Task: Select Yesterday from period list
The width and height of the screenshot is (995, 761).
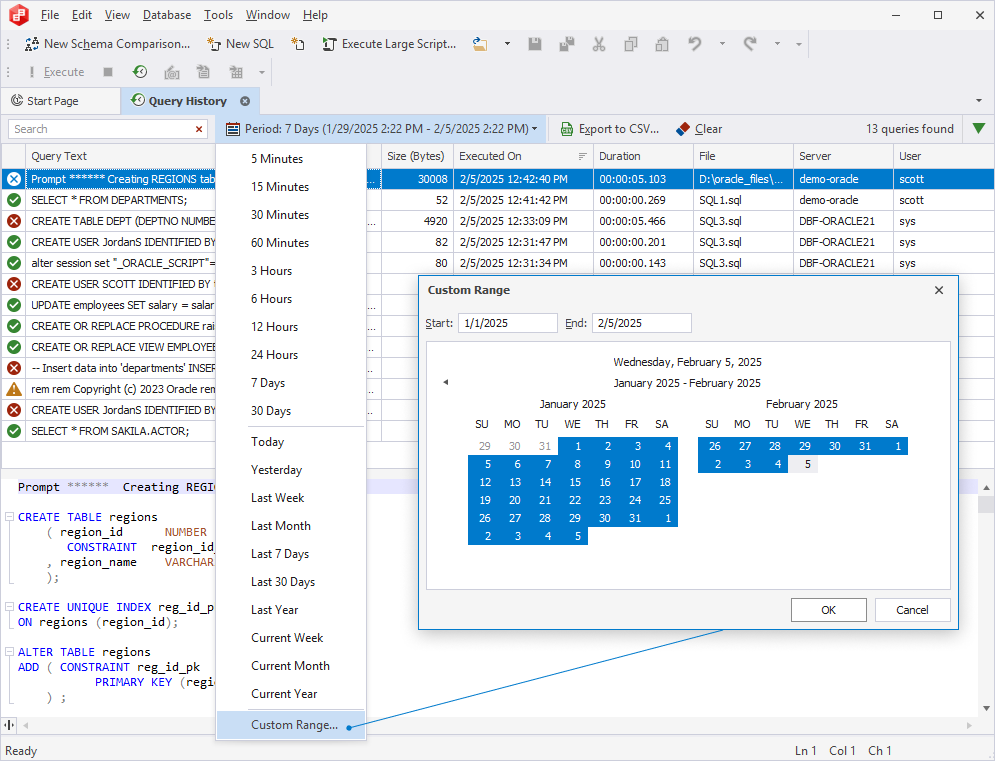Action: click(291, 470)
